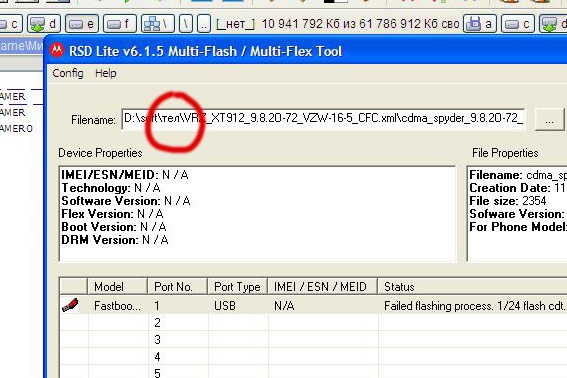The width and height of the screenshot is (567, 378).
Task: Select port number 4 row
Action: [x=313, y=357]
